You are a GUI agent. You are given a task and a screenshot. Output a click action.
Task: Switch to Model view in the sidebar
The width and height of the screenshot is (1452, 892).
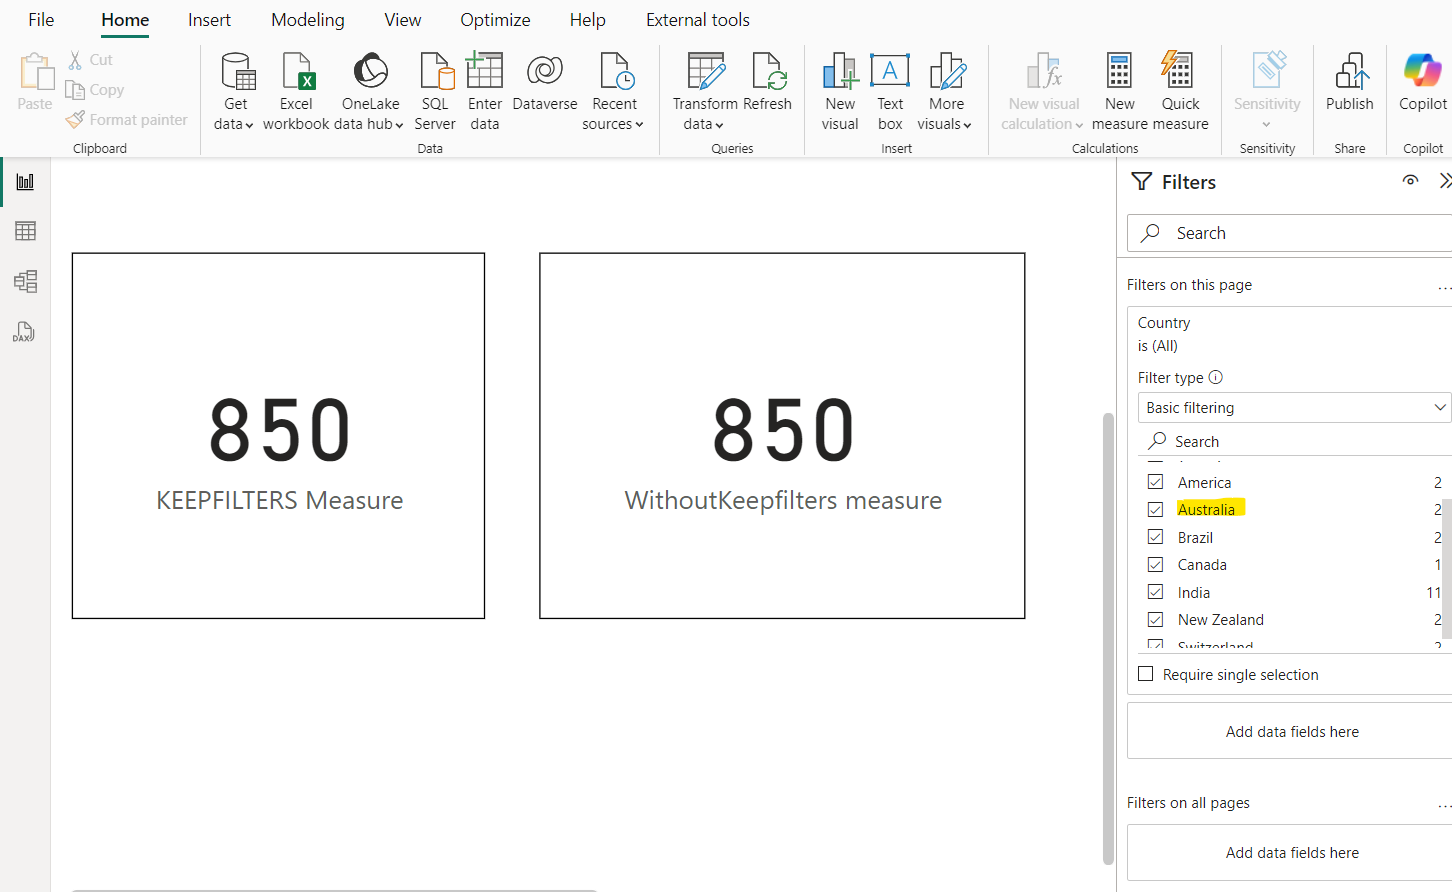(24, 281)
